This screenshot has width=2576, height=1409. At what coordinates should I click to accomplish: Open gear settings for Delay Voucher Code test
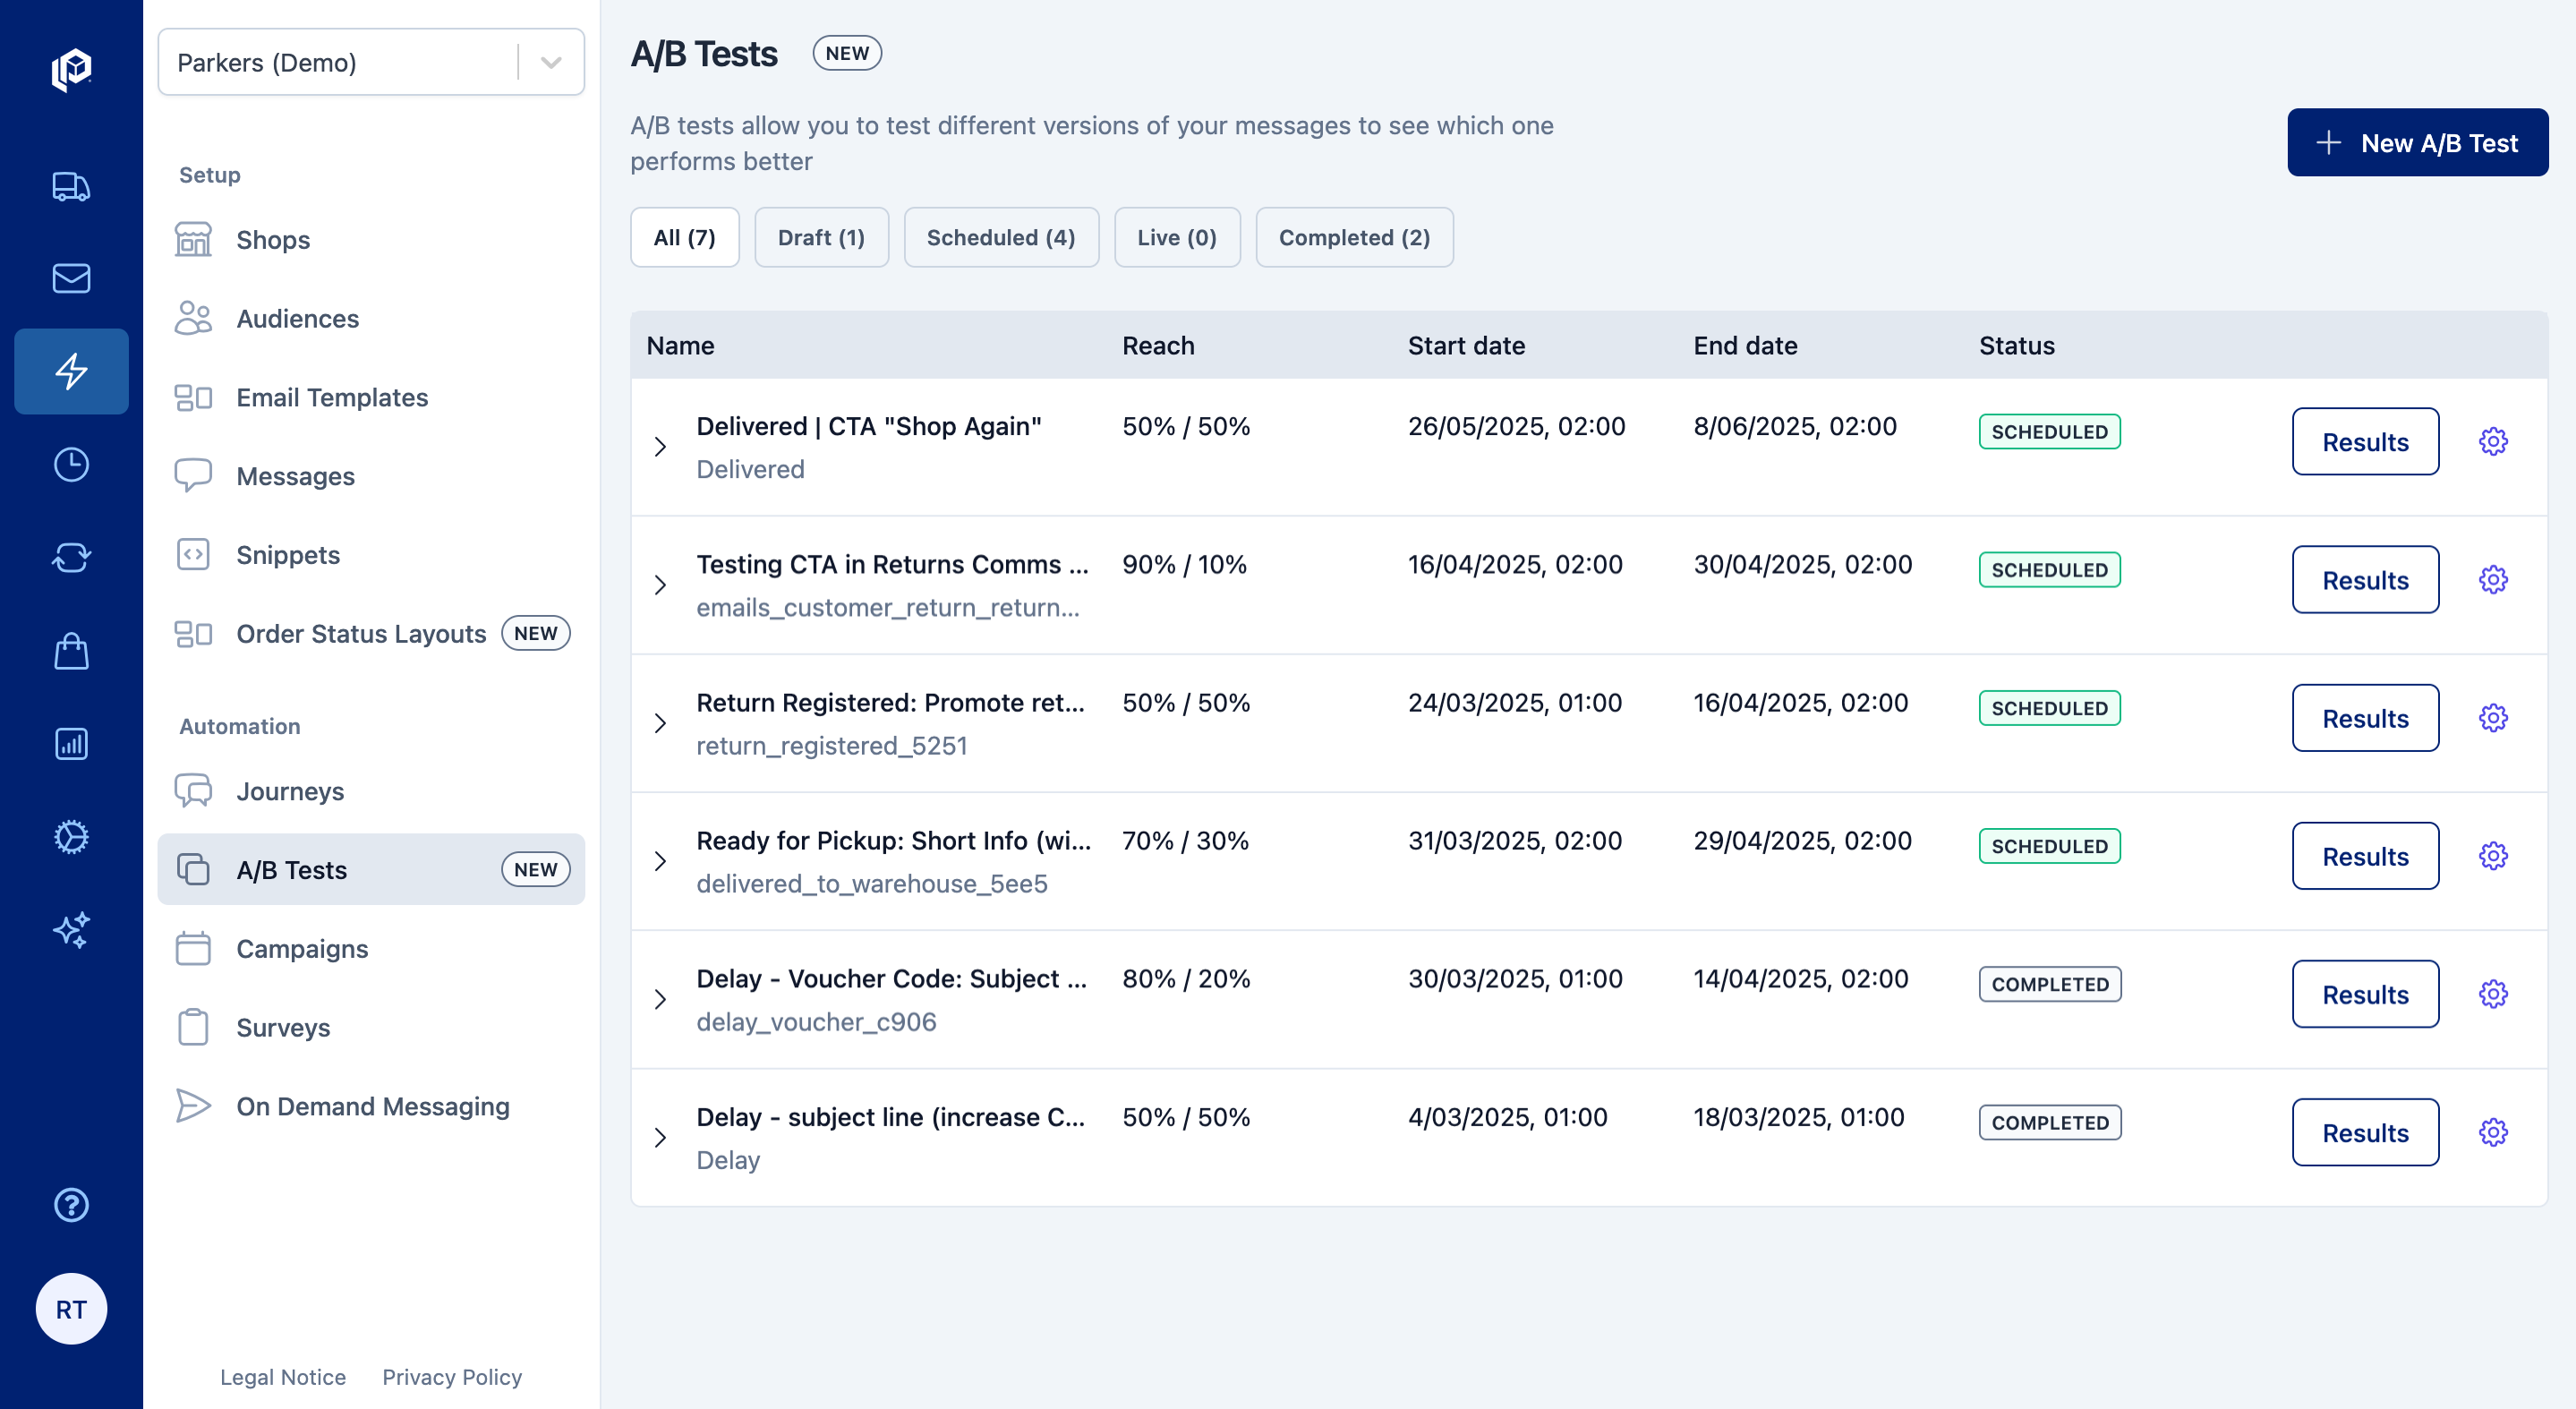click(2493, 994)
